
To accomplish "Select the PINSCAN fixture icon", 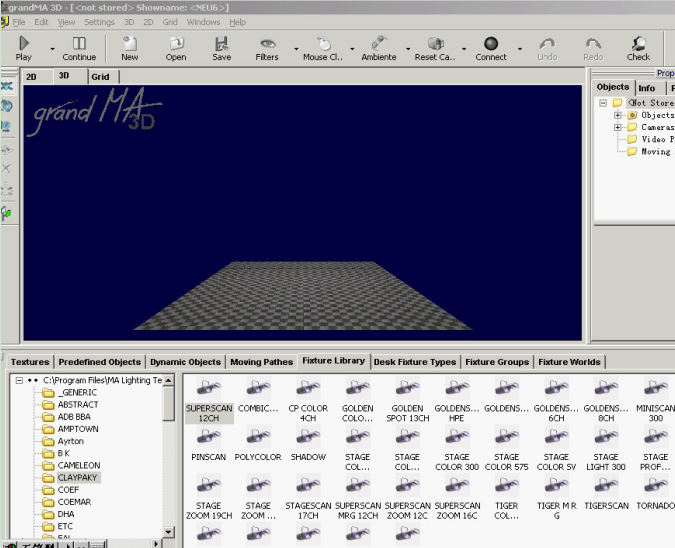I will point(209,438).
